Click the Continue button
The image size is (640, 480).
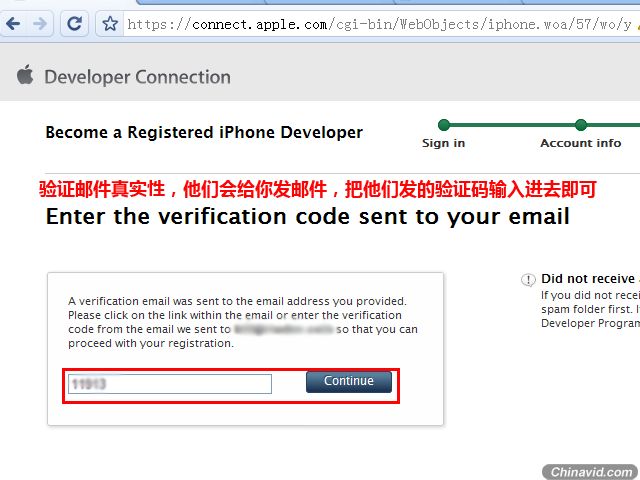[x=349, y=382]
